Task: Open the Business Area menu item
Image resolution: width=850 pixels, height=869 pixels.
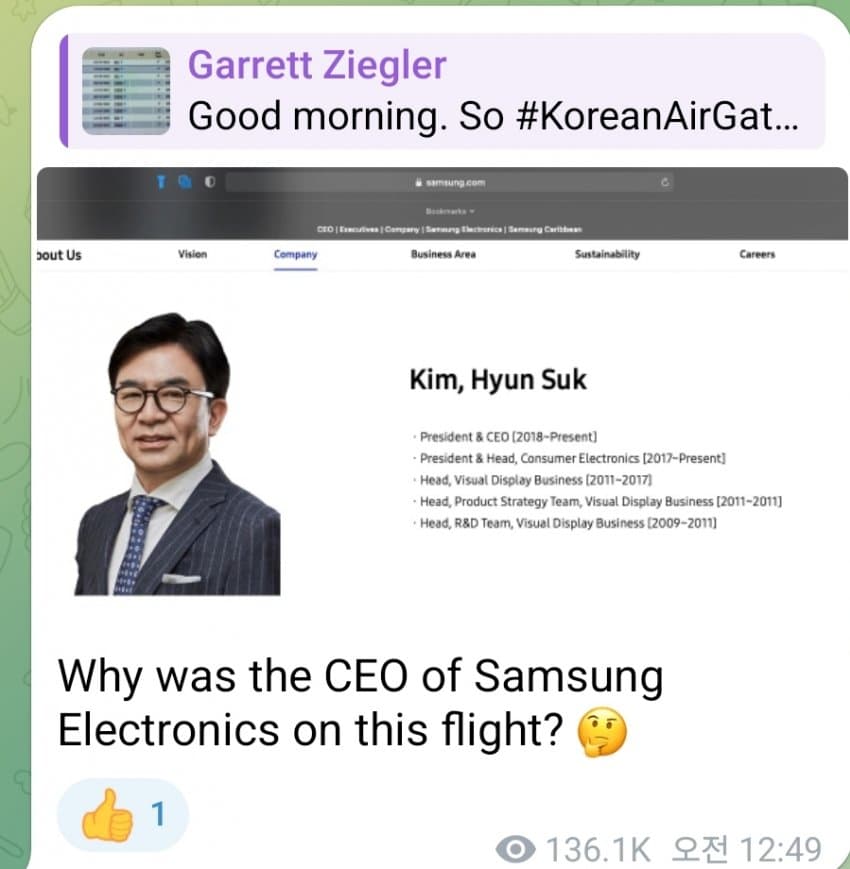Action: tap(443, 254)
